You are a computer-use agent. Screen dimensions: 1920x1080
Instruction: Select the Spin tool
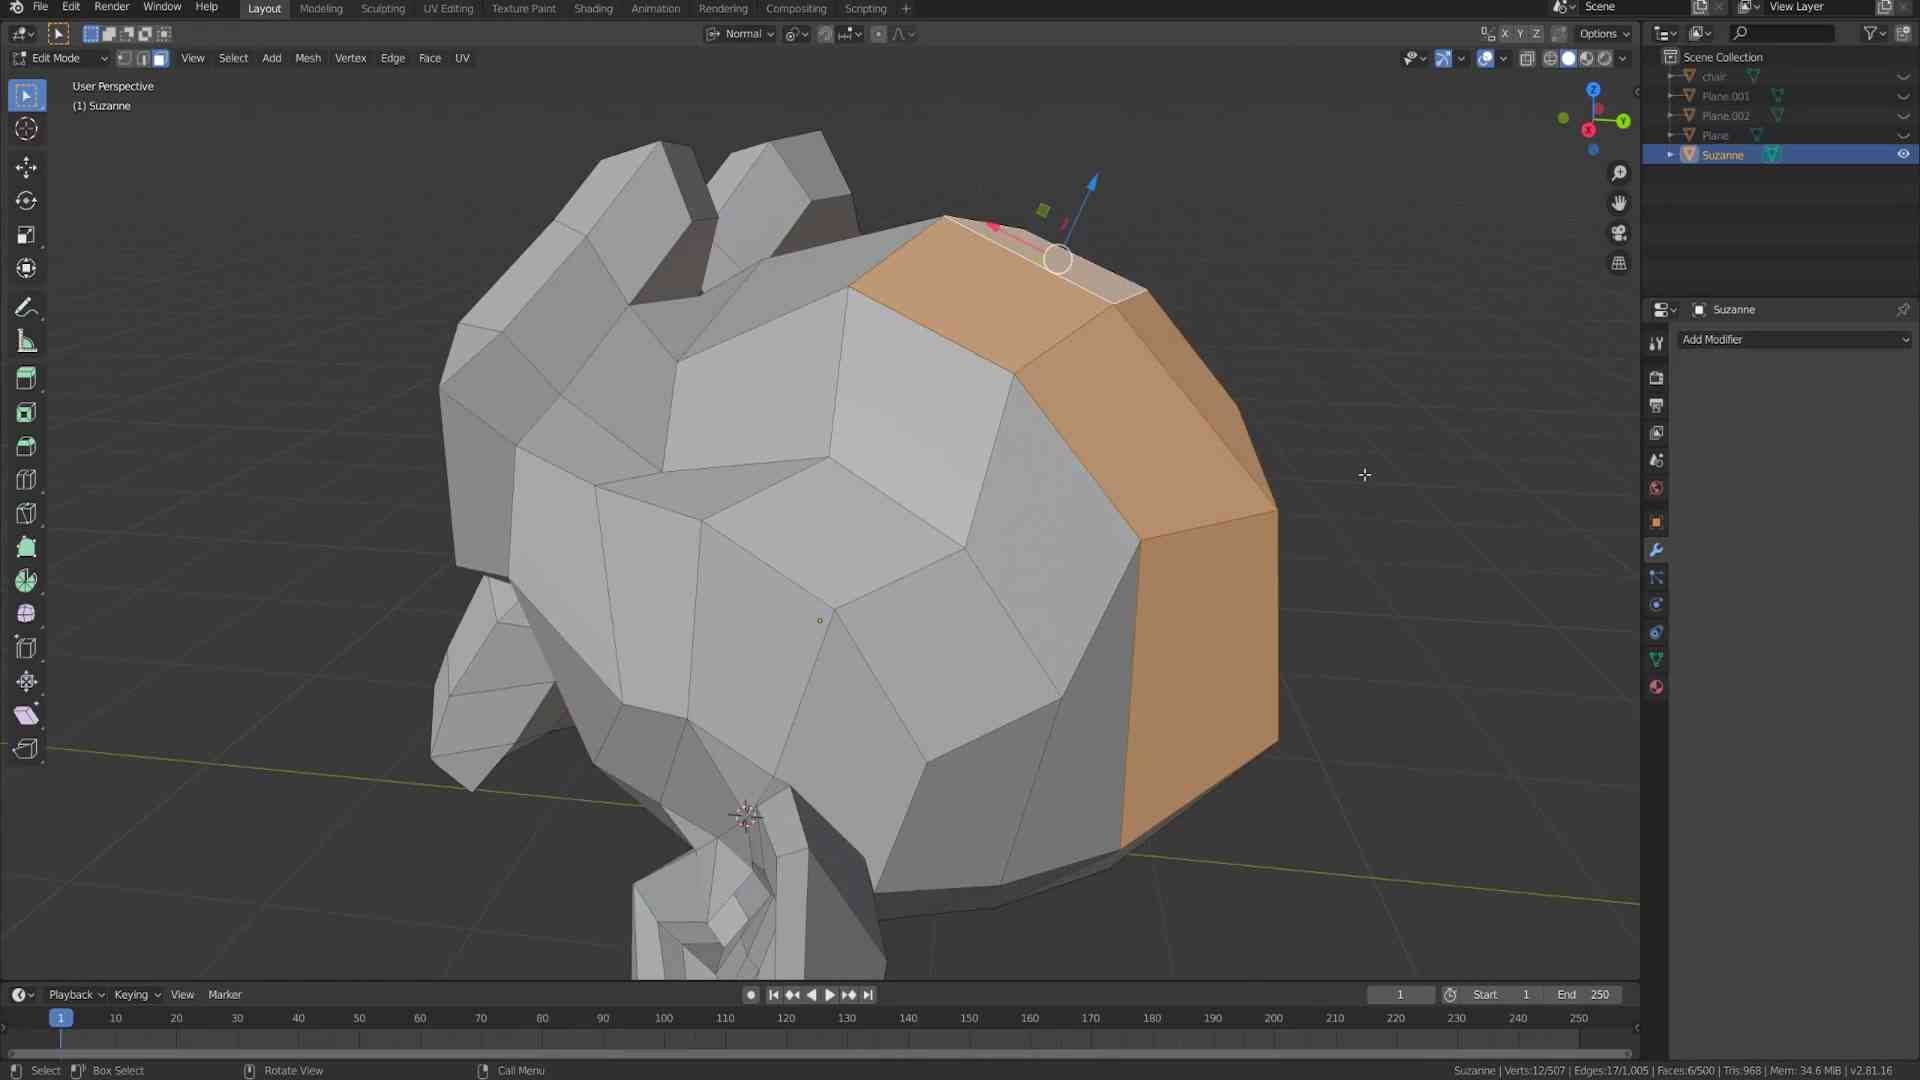26,581
